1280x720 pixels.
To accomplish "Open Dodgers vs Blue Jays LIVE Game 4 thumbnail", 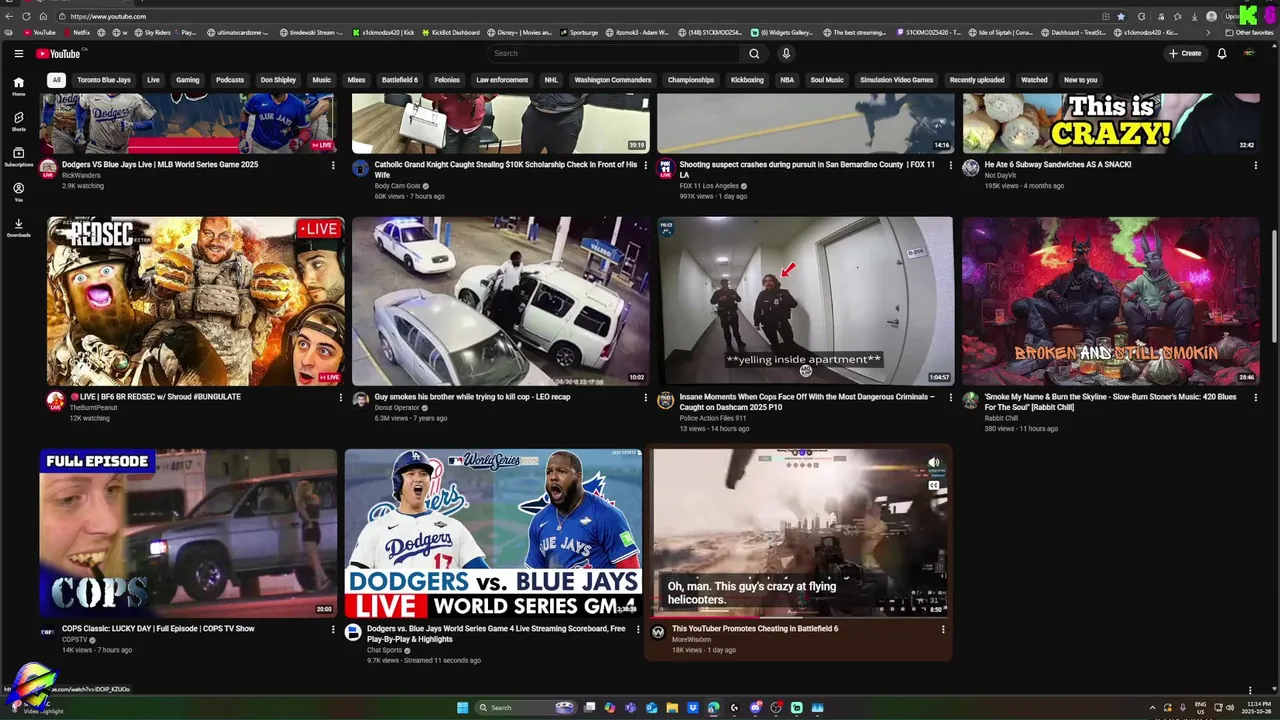I will tap(494, 533).
